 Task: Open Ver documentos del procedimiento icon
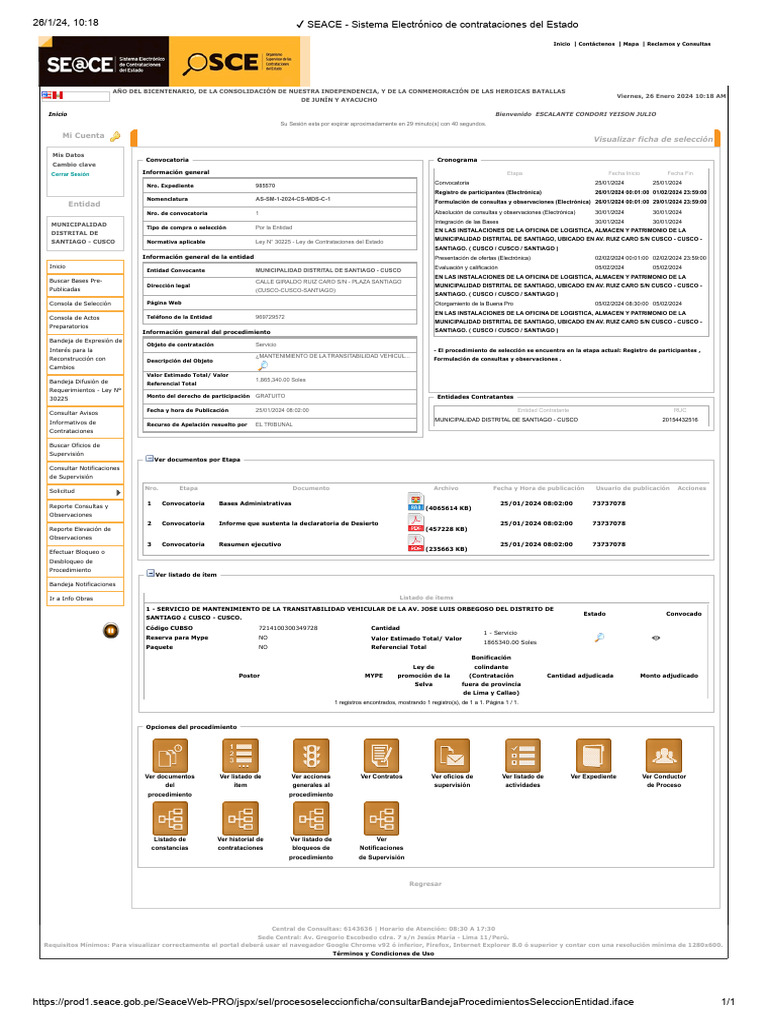(170, 756)
